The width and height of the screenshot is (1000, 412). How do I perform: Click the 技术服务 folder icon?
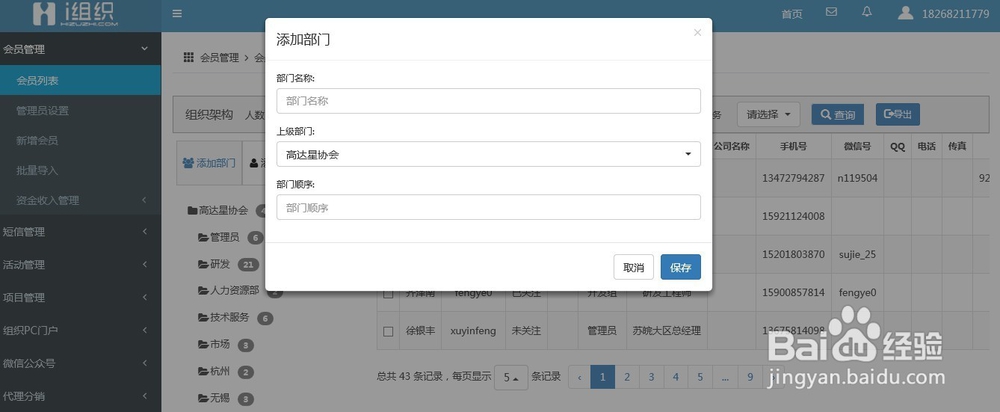(x=203, y=317)
